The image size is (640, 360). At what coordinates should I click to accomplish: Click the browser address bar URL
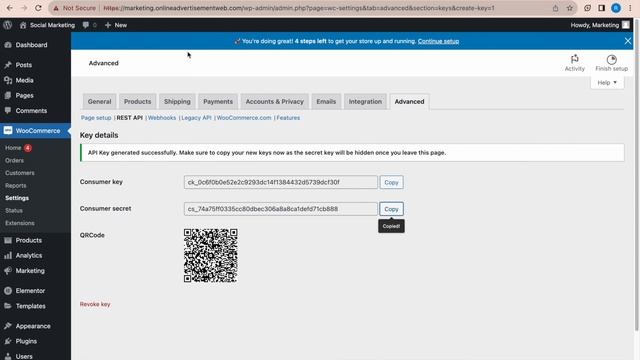tap(299, 8)
